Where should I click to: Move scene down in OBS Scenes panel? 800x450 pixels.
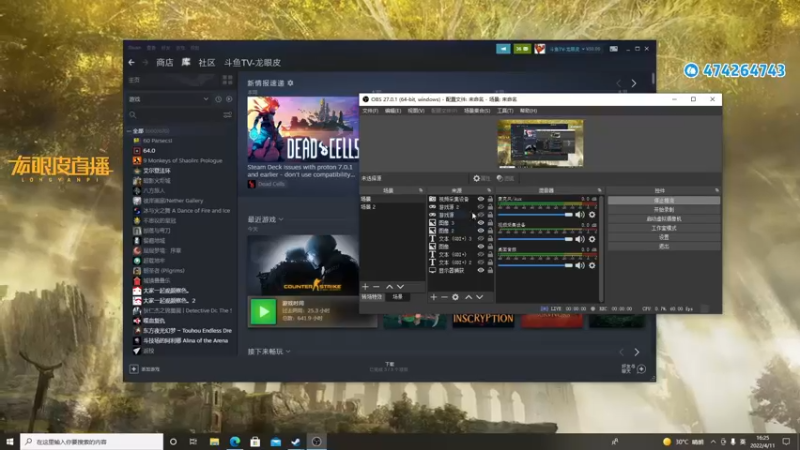pos(401,287)
